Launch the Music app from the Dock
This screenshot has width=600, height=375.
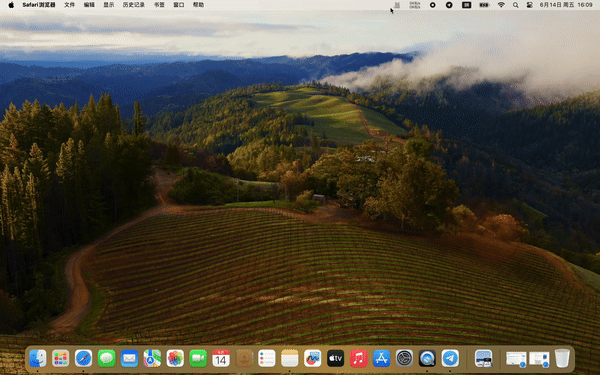coord(359,359)
